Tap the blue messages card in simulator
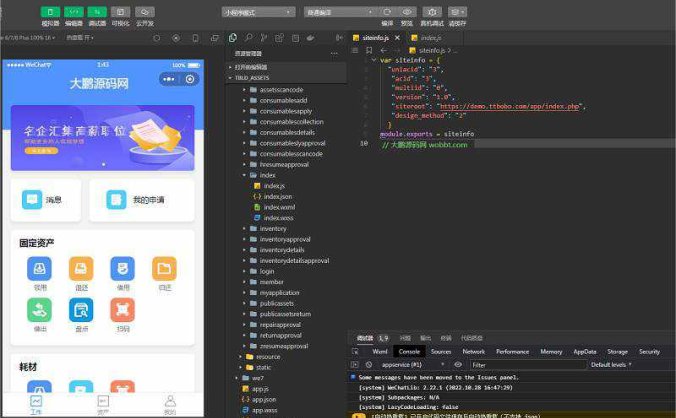 coord(46,200)
